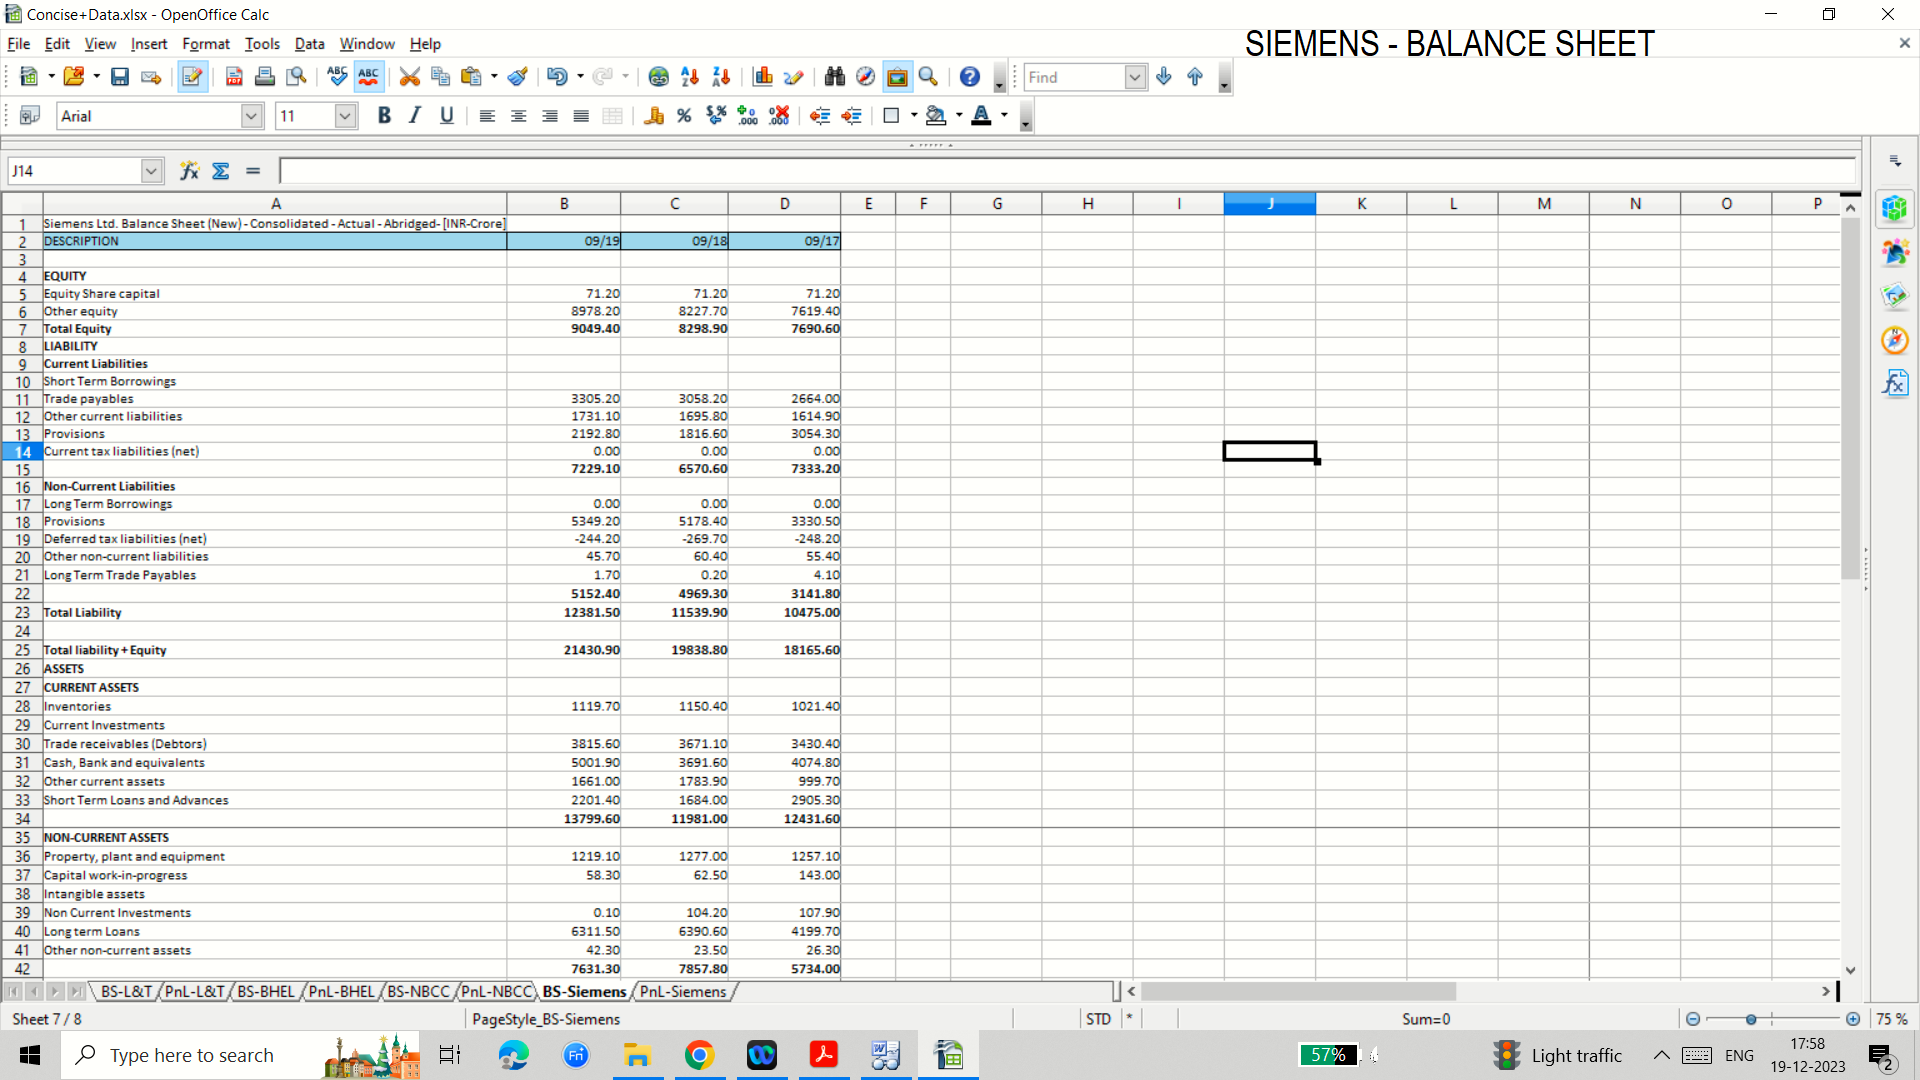Screen dimensions: 1920x1080
Task: Open the font size dropdown
Action: (x=345, y=116)
